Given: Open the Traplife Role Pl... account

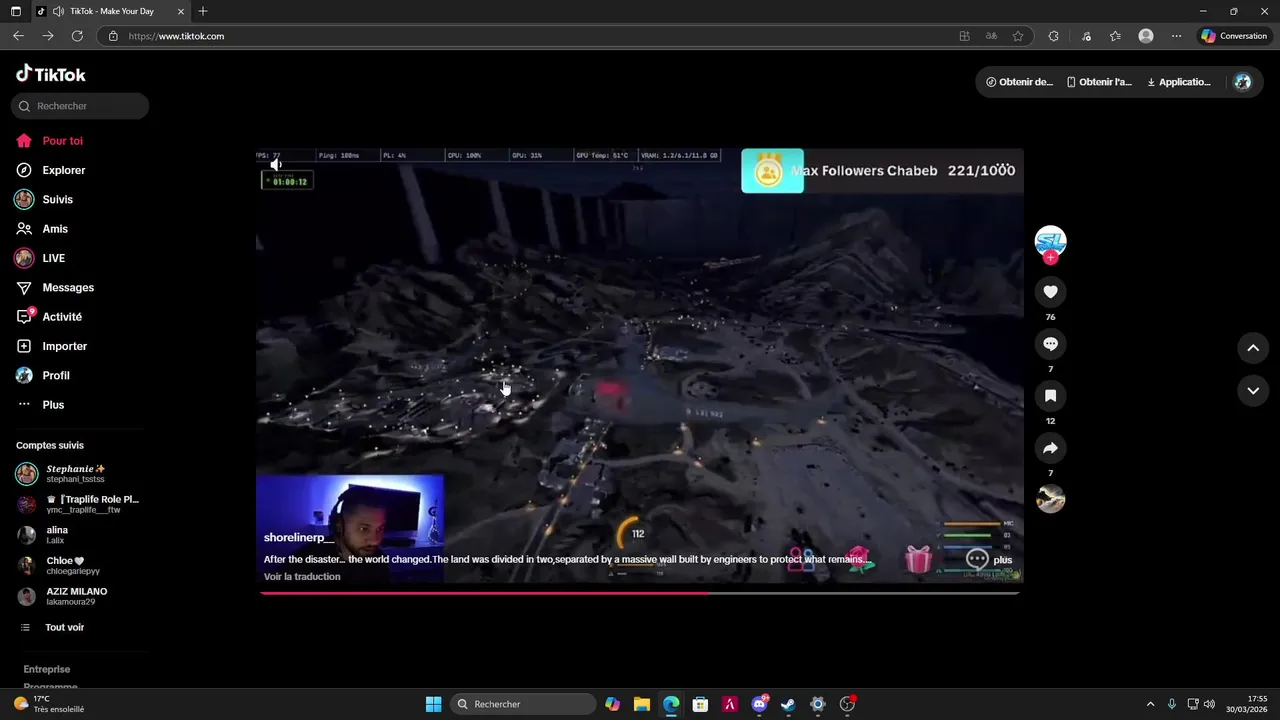Looking at the screenshot, I should (77, 504).
